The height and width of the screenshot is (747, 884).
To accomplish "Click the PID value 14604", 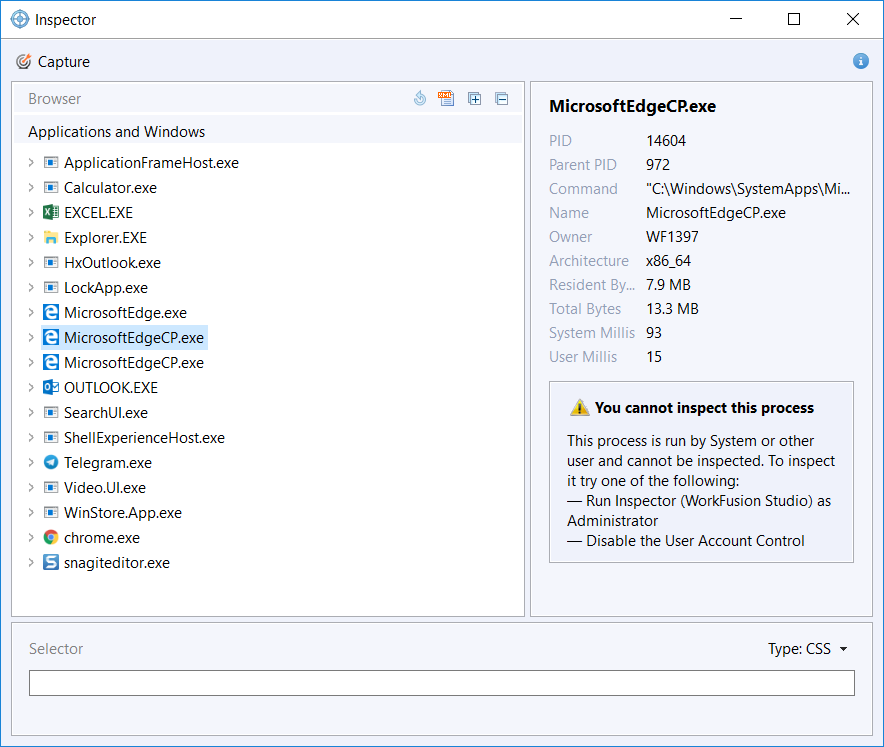I will pyautogui.click(x=666, y=140).
